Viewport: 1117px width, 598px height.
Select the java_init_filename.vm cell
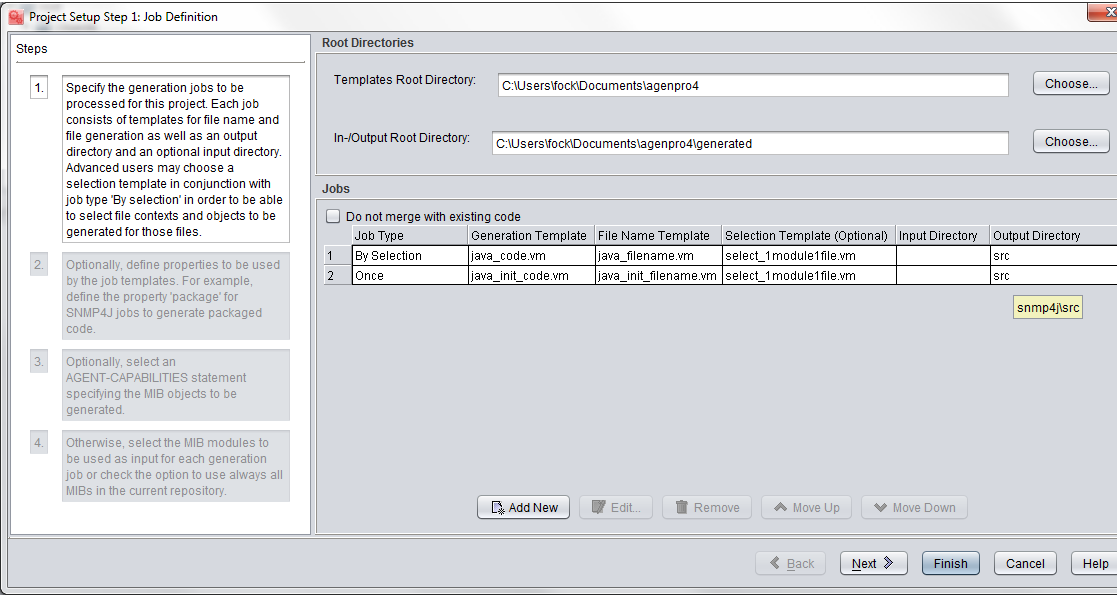click(659, 275)
